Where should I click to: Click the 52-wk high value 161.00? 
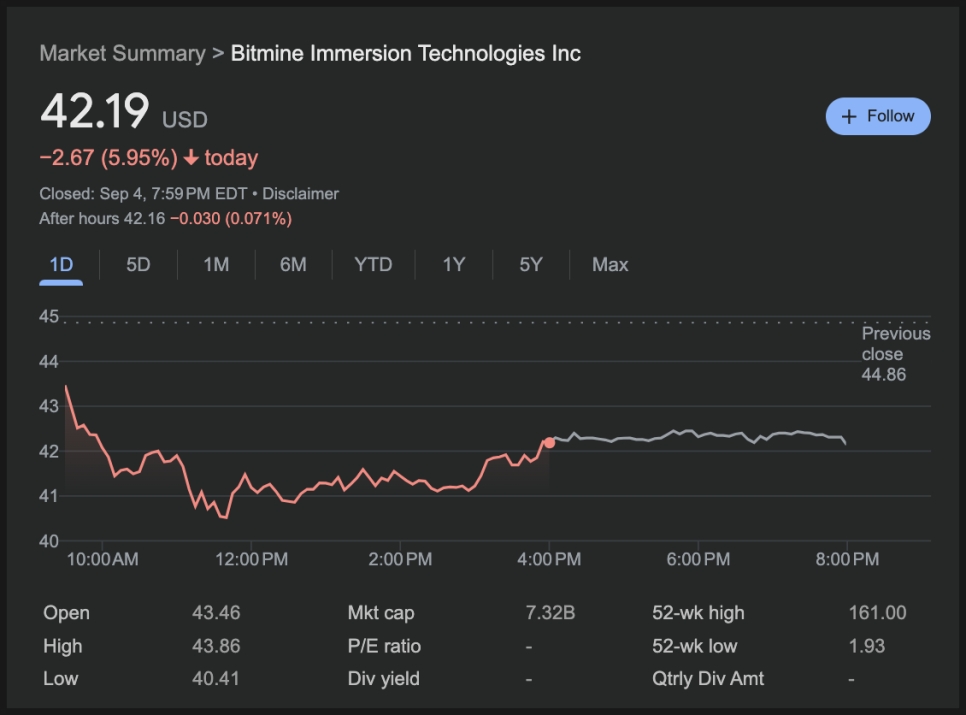pyautogui.click(x=877, y=613)
